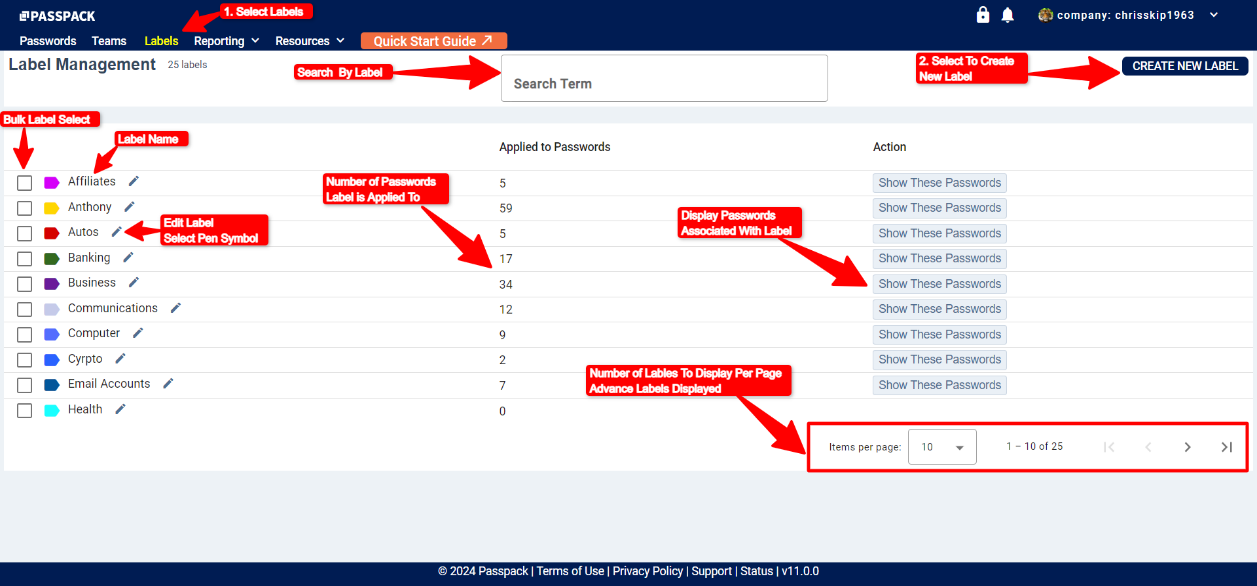Open the Quick Start Guide
The width and height of the screenshot is (1257, 586).
(434, 41)
